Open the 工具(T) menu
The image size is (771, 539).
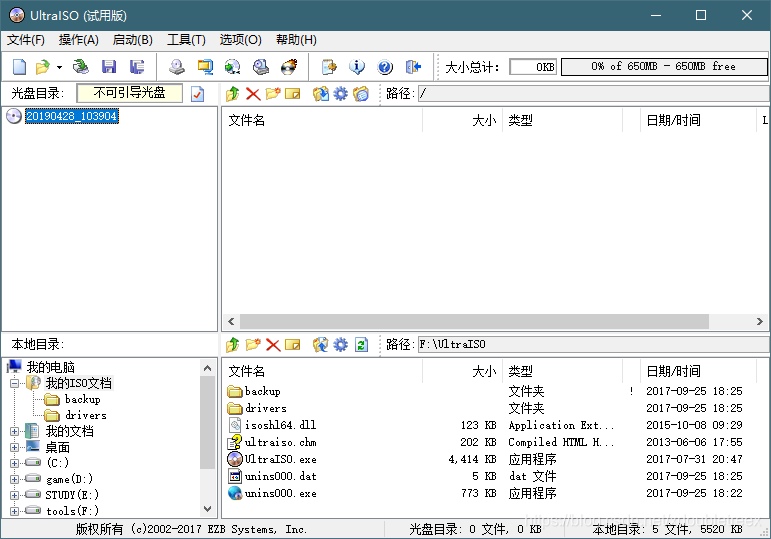coord(186,40)
